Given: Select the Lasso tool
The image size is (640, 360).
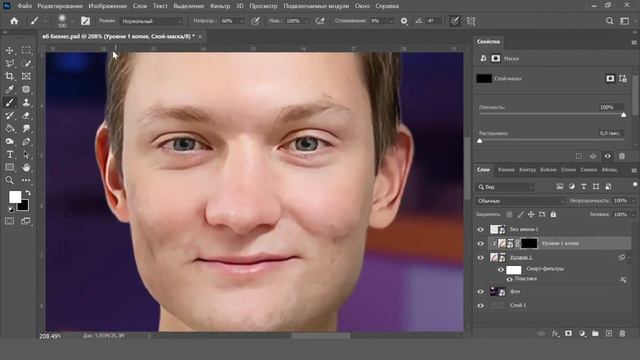Looking at the screenshot, I should tap(9, 63).
